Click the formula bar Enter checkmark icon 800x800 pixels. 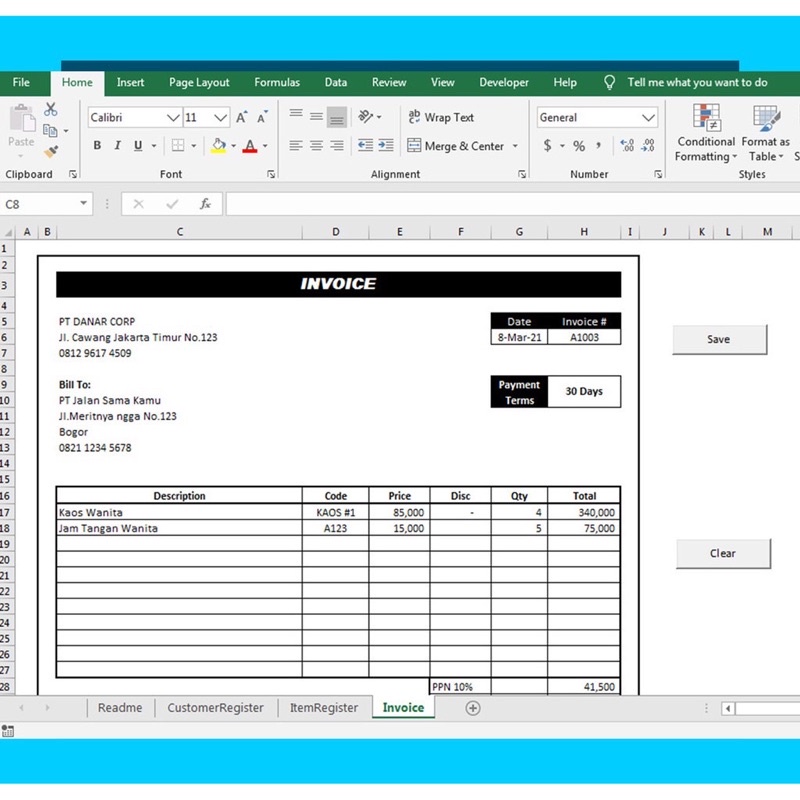pyautogui.click(x=172, y=204)
